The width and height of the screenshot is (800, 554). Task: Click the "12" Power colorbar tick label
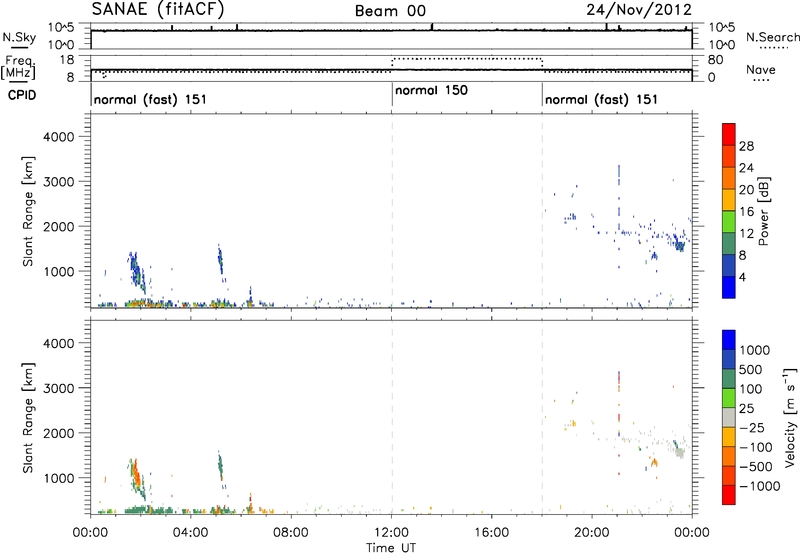746,233
